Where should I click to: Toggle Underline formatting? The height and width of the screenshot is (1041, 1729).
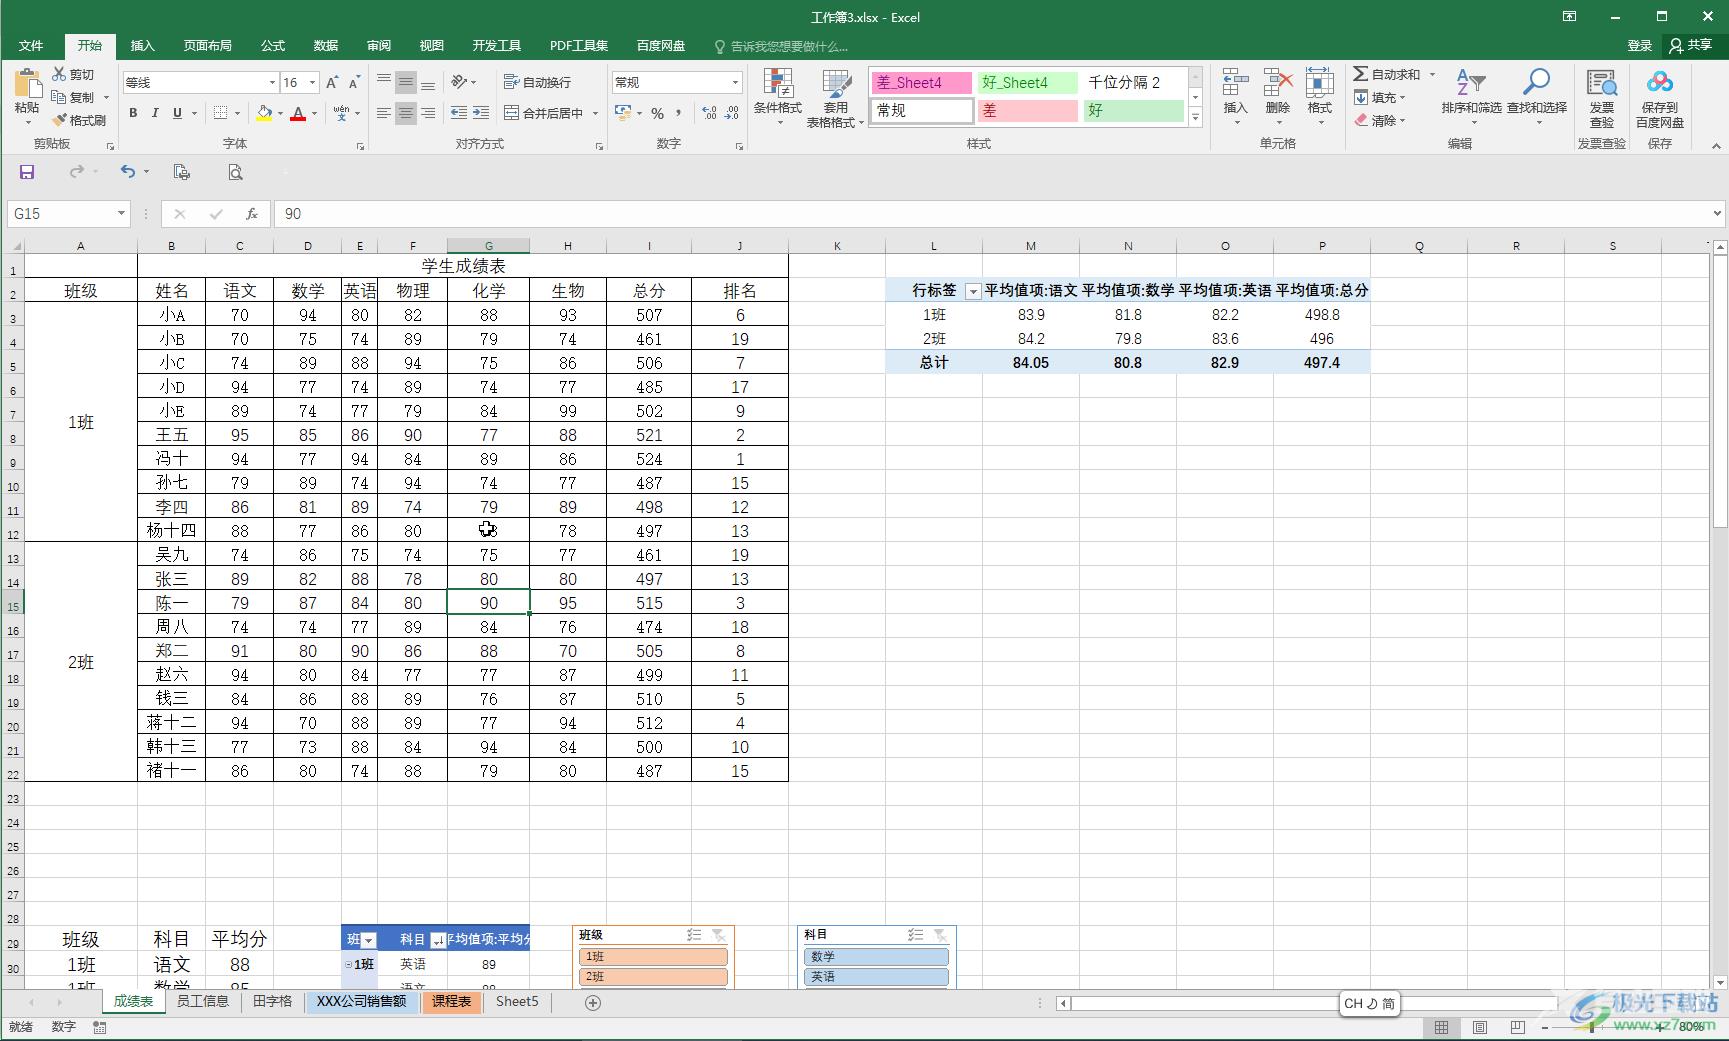tap(177, 113)
